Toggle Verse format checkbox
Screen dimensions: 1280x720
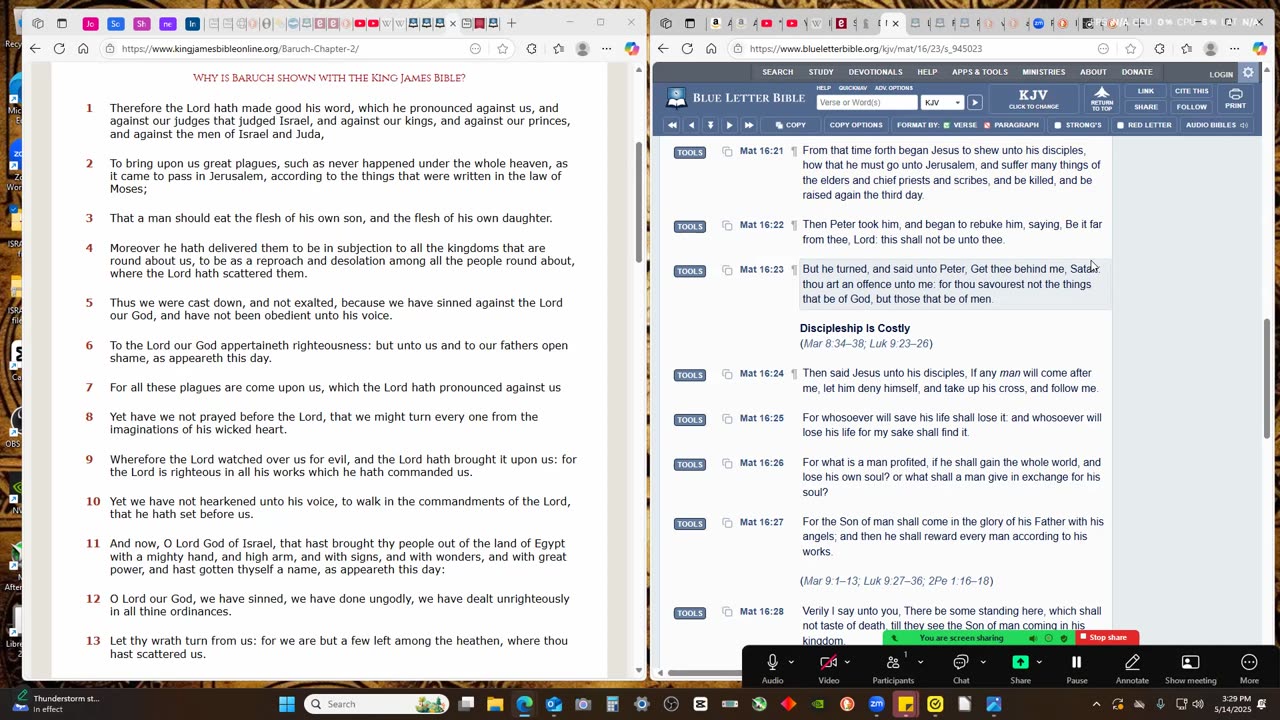[x=947, y=125]
